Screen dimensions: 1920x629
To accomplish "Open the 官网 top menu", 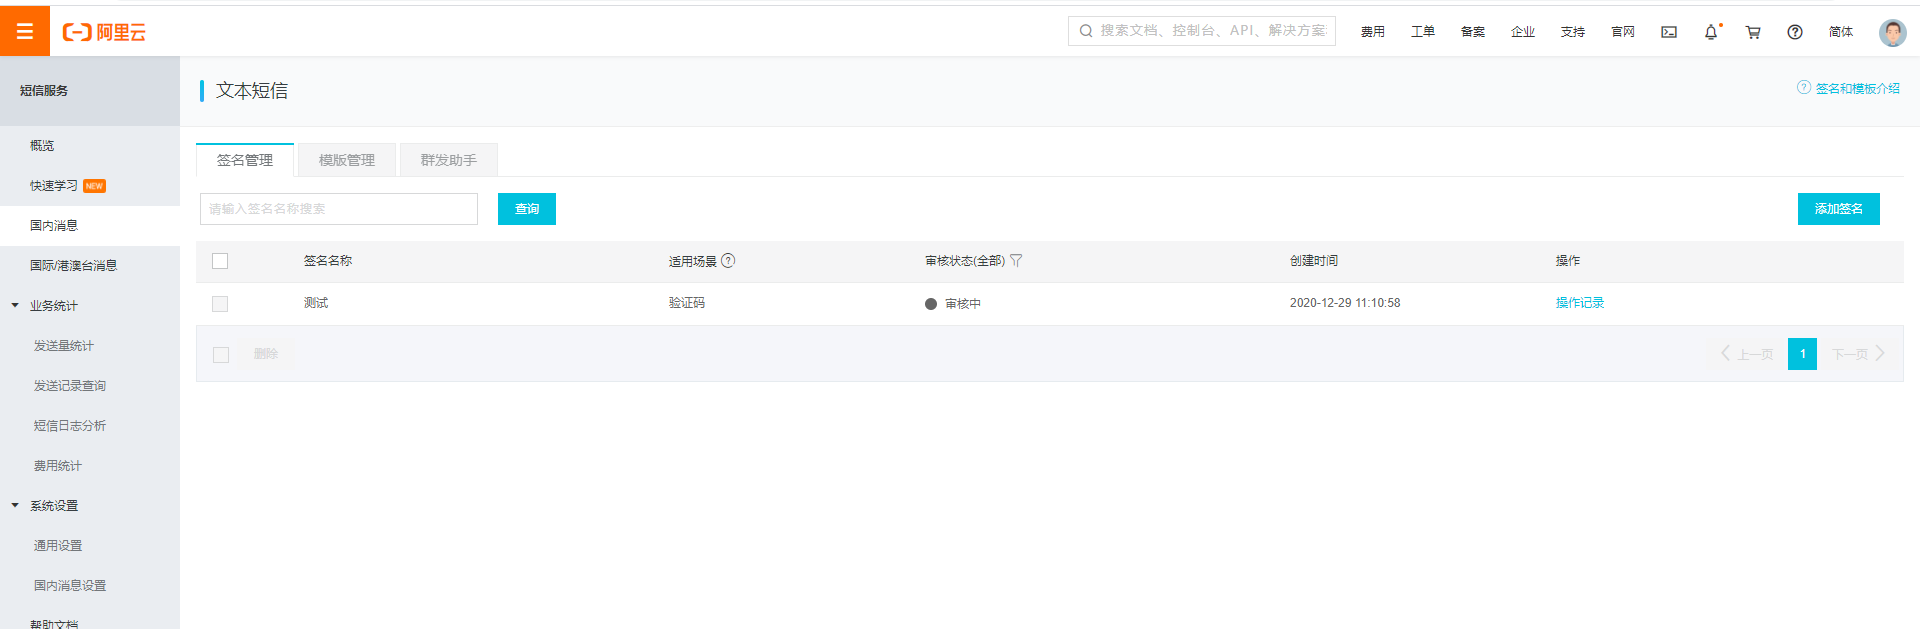I will 1623,32.
